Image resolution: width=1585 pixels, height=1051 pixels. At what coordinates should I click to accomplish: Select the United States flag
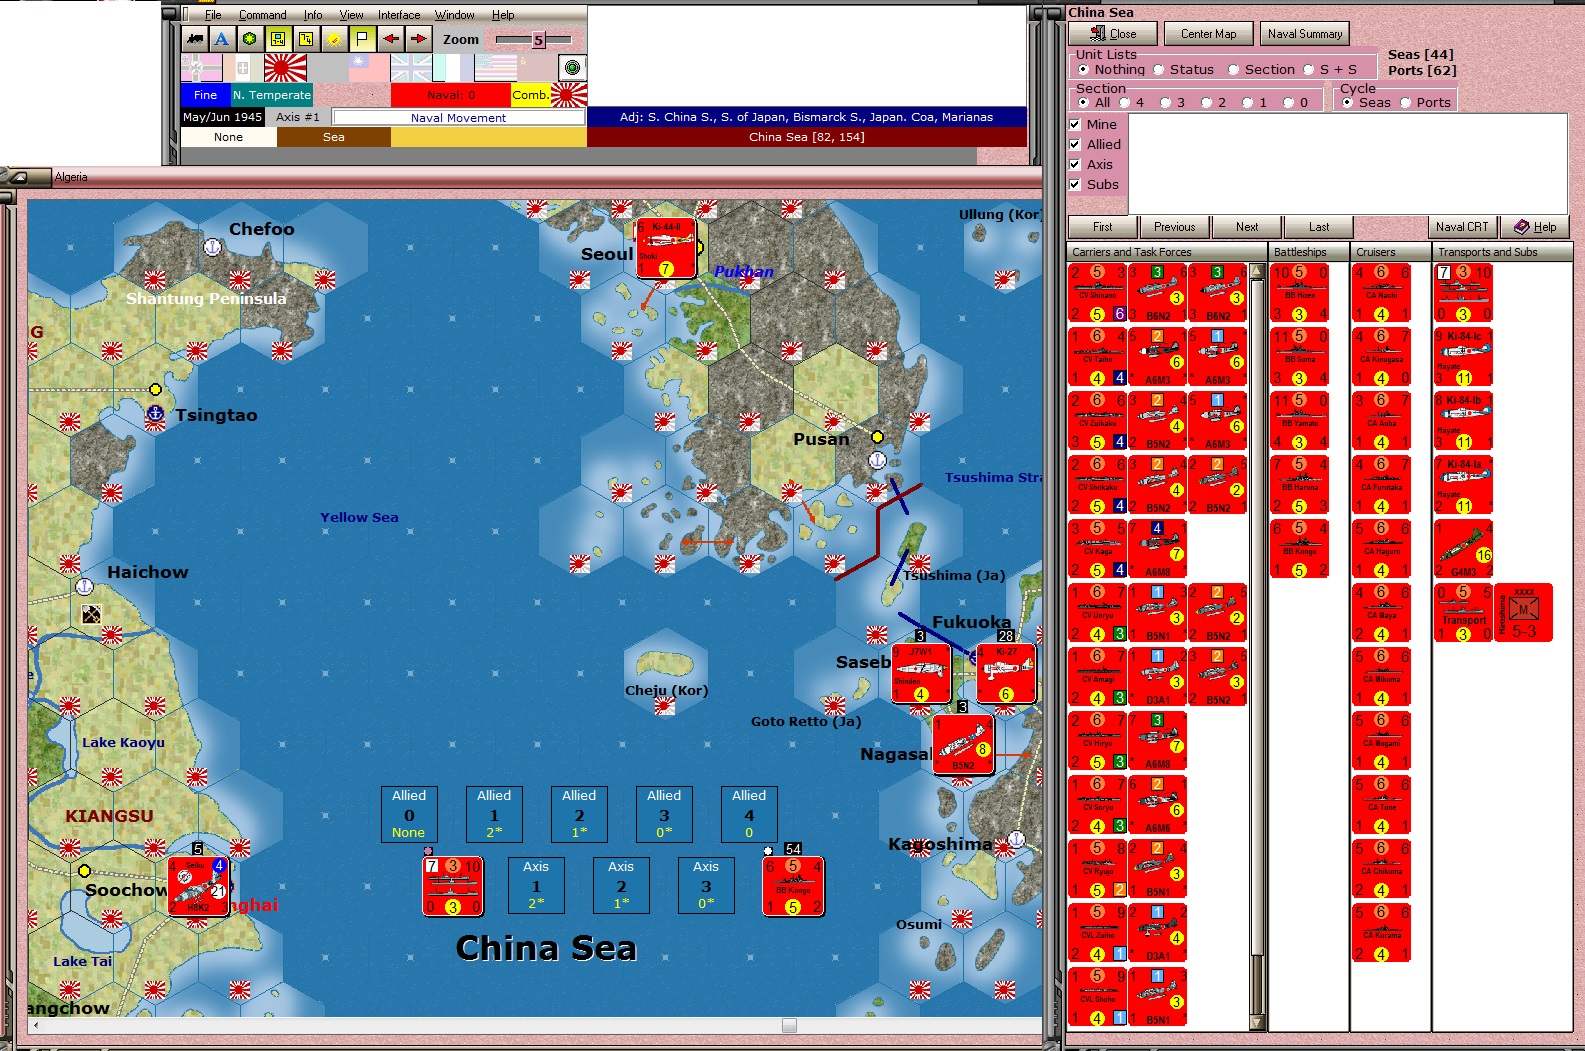tap(495, 68)
